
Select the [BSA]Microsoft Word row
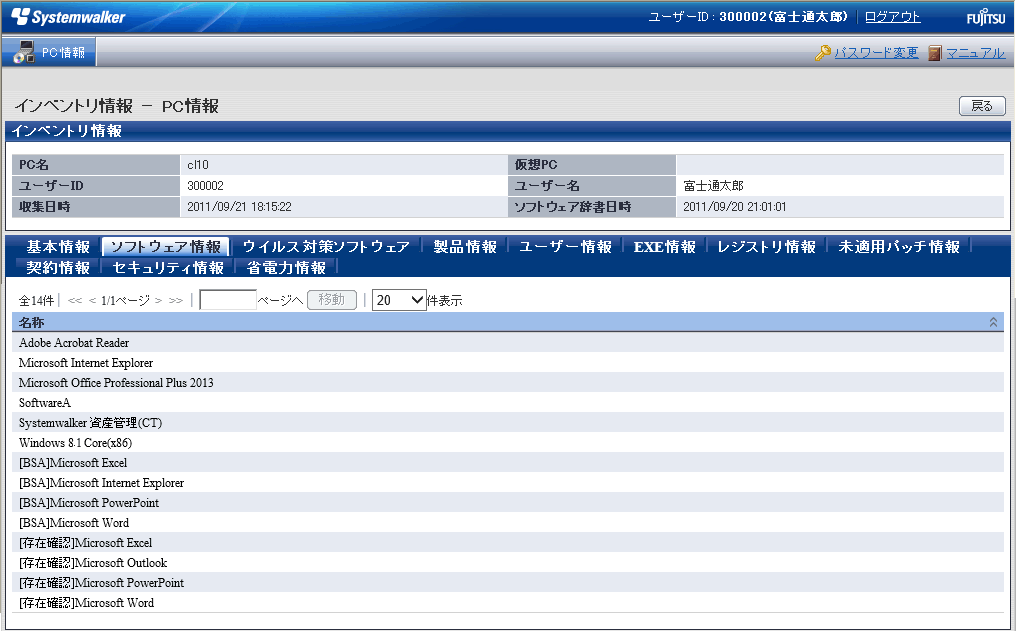pyautogui.click(x=508, y=522)
